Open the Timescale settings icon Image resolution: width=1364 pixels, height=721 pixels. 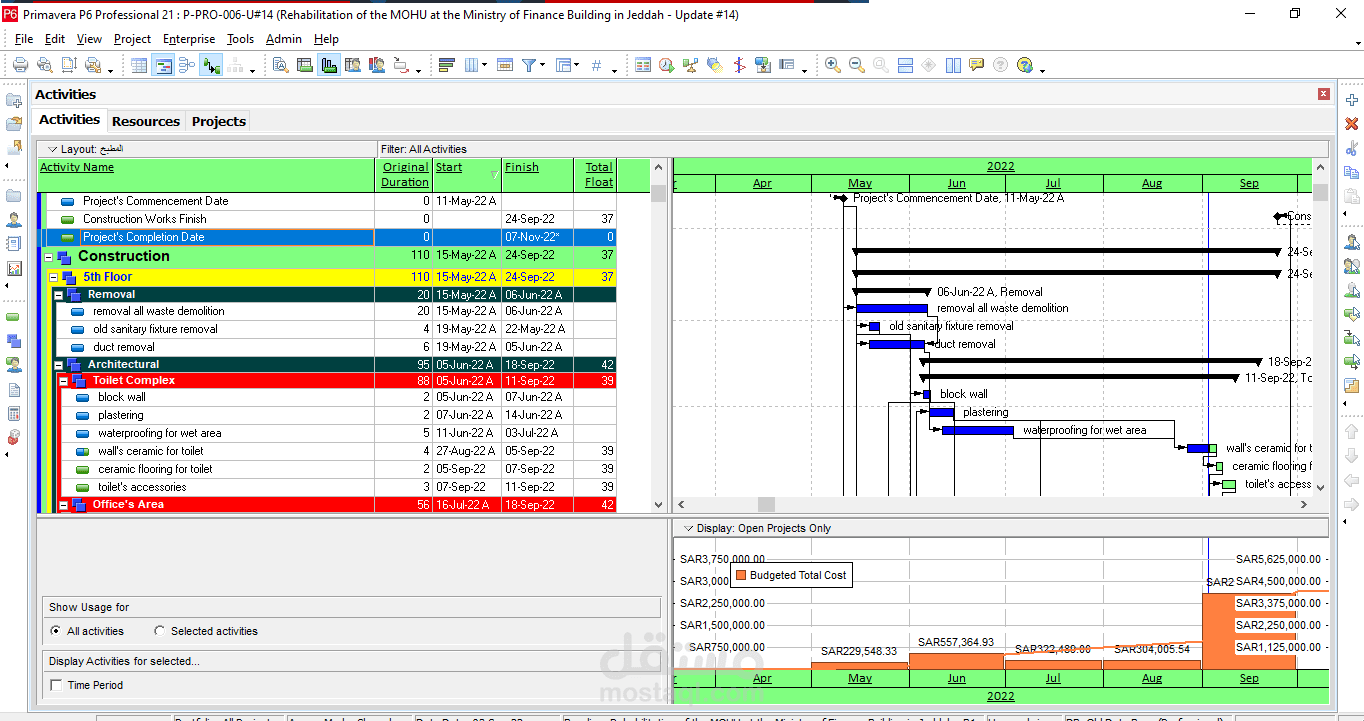[x=505, y=65]
